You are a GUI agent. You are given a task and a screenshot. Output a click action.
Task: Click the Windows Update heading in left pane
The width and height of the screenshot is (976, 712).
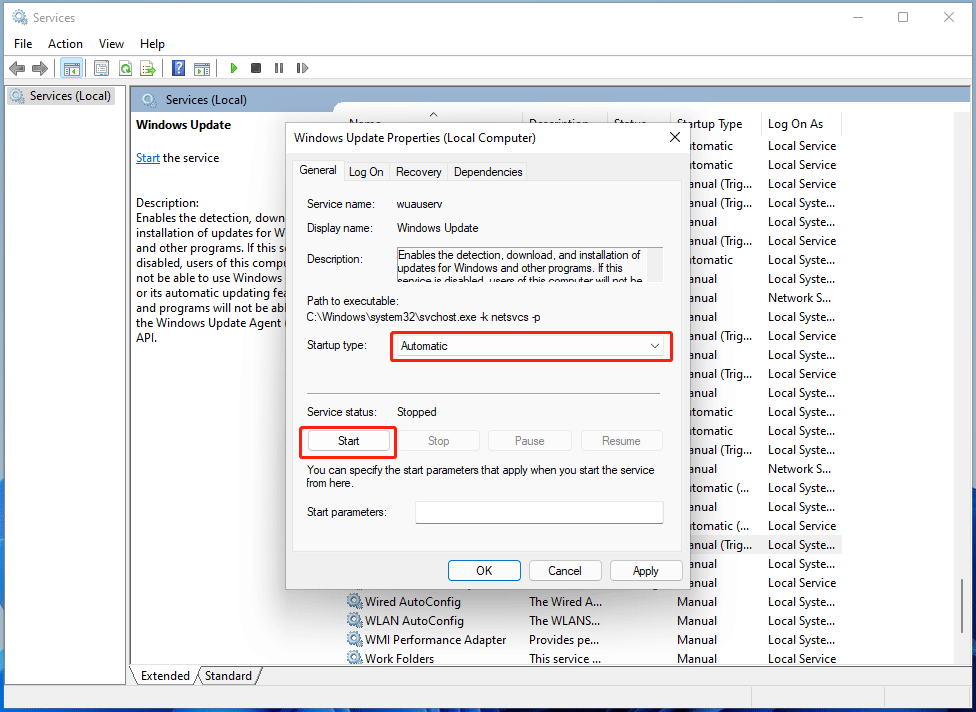tap(184, 124)
